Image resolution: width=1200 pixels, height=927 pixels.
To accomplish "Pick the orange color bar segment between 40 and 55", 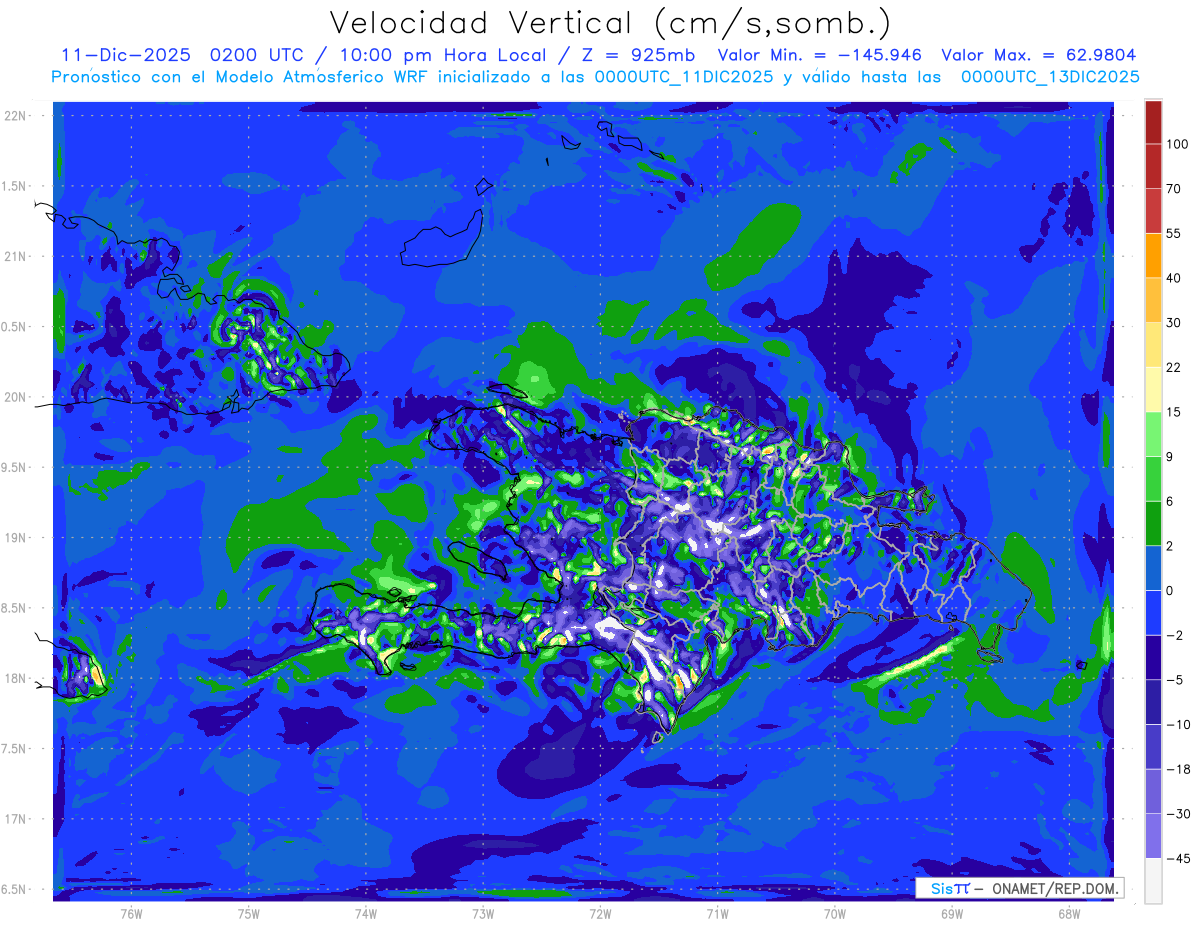I will point(1153,255).
